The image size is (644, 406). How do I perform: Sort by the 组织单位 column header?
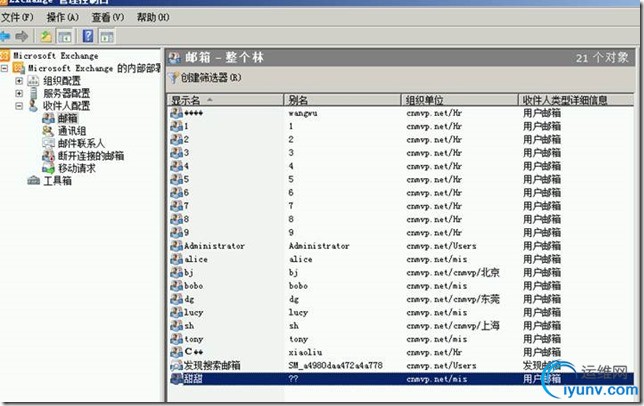459,100
